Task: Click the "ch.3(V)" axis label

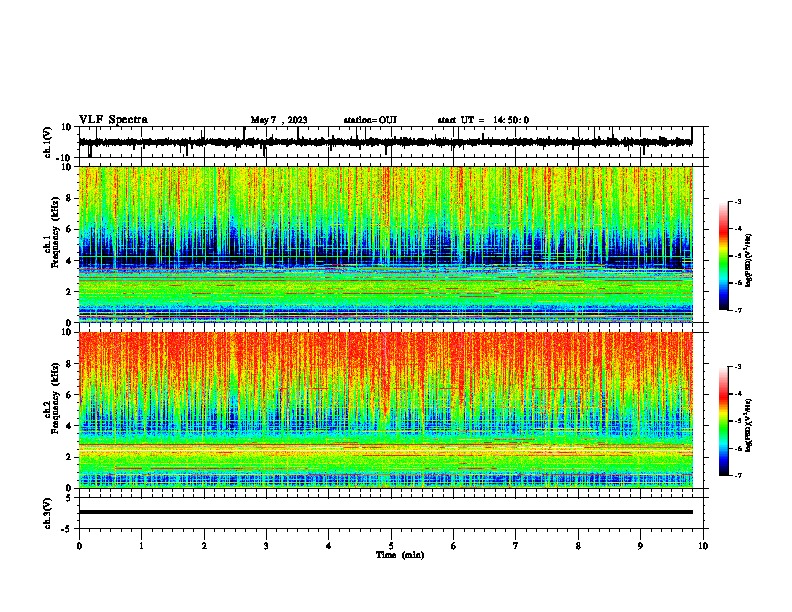Action: pos(48,513)
